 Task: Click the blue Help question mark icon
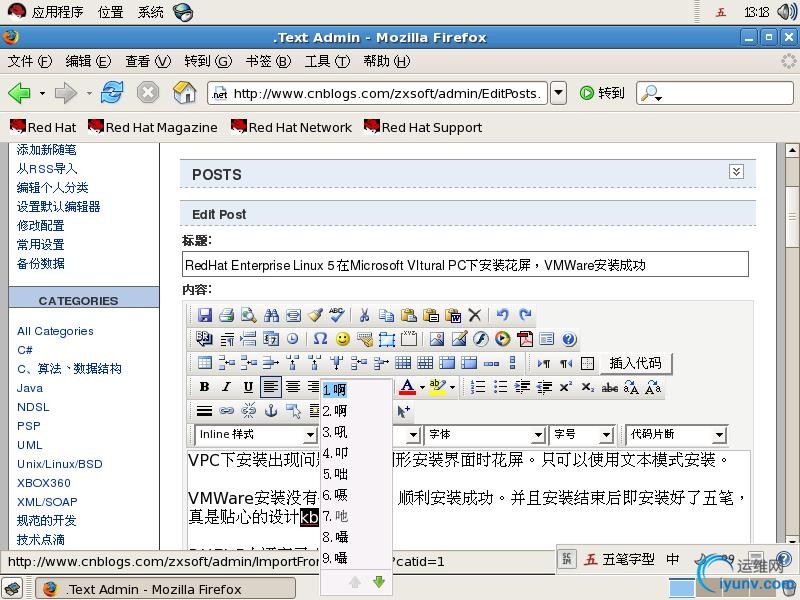point(569,339)
